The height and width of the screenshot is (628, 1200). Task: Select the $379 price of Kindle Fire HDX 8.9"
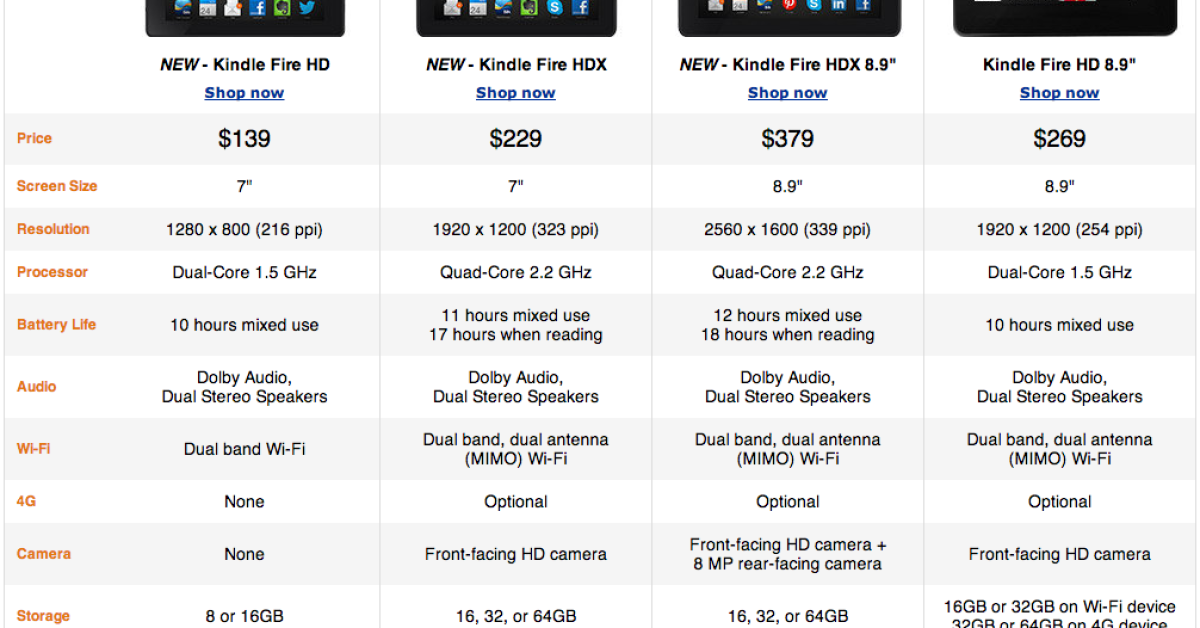click(x=787, y=139)
